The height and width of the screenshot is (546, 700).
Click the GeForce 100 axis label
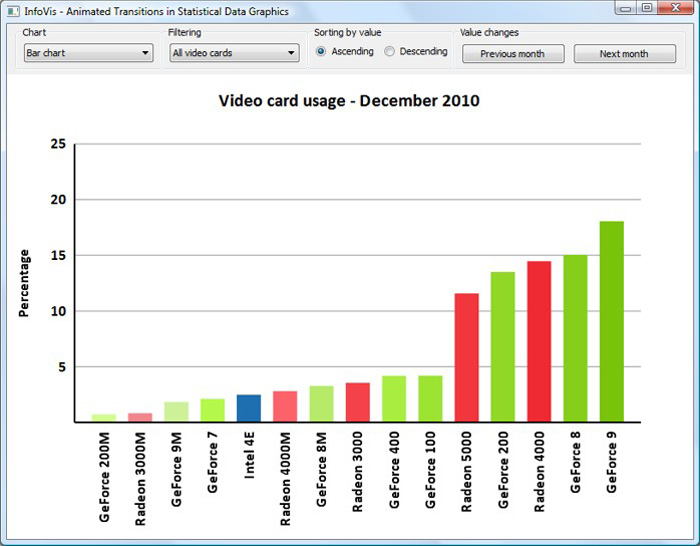430,470
